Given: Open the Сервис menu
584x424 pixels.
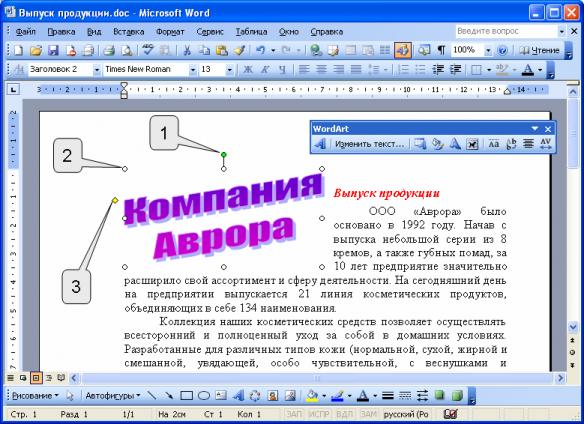Looking at the screenshot, I should 210,32.
